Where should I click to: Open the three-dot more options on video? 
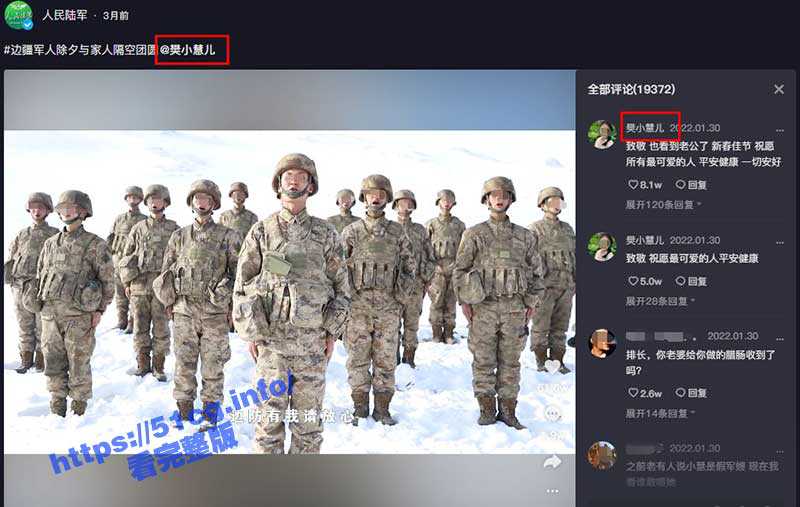pos(552,491)
